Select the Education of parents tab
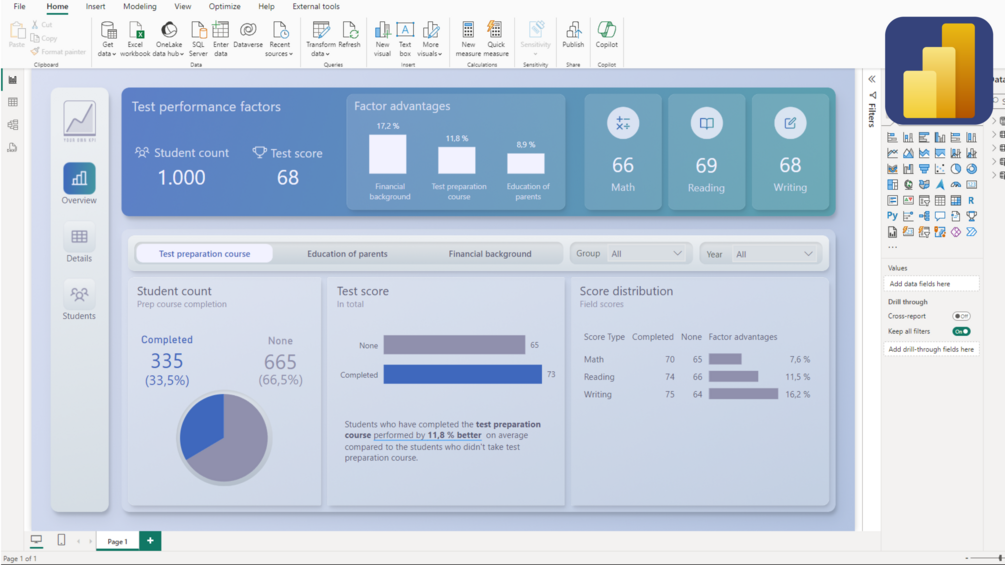Screen dimensions: 1005x565 347,254
